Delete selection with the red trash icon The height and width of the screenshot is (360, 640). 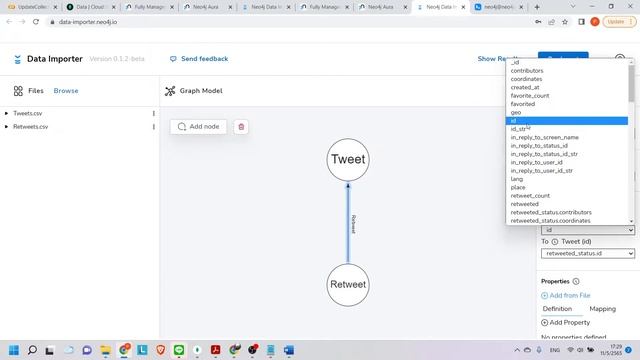tap(241, 127)
